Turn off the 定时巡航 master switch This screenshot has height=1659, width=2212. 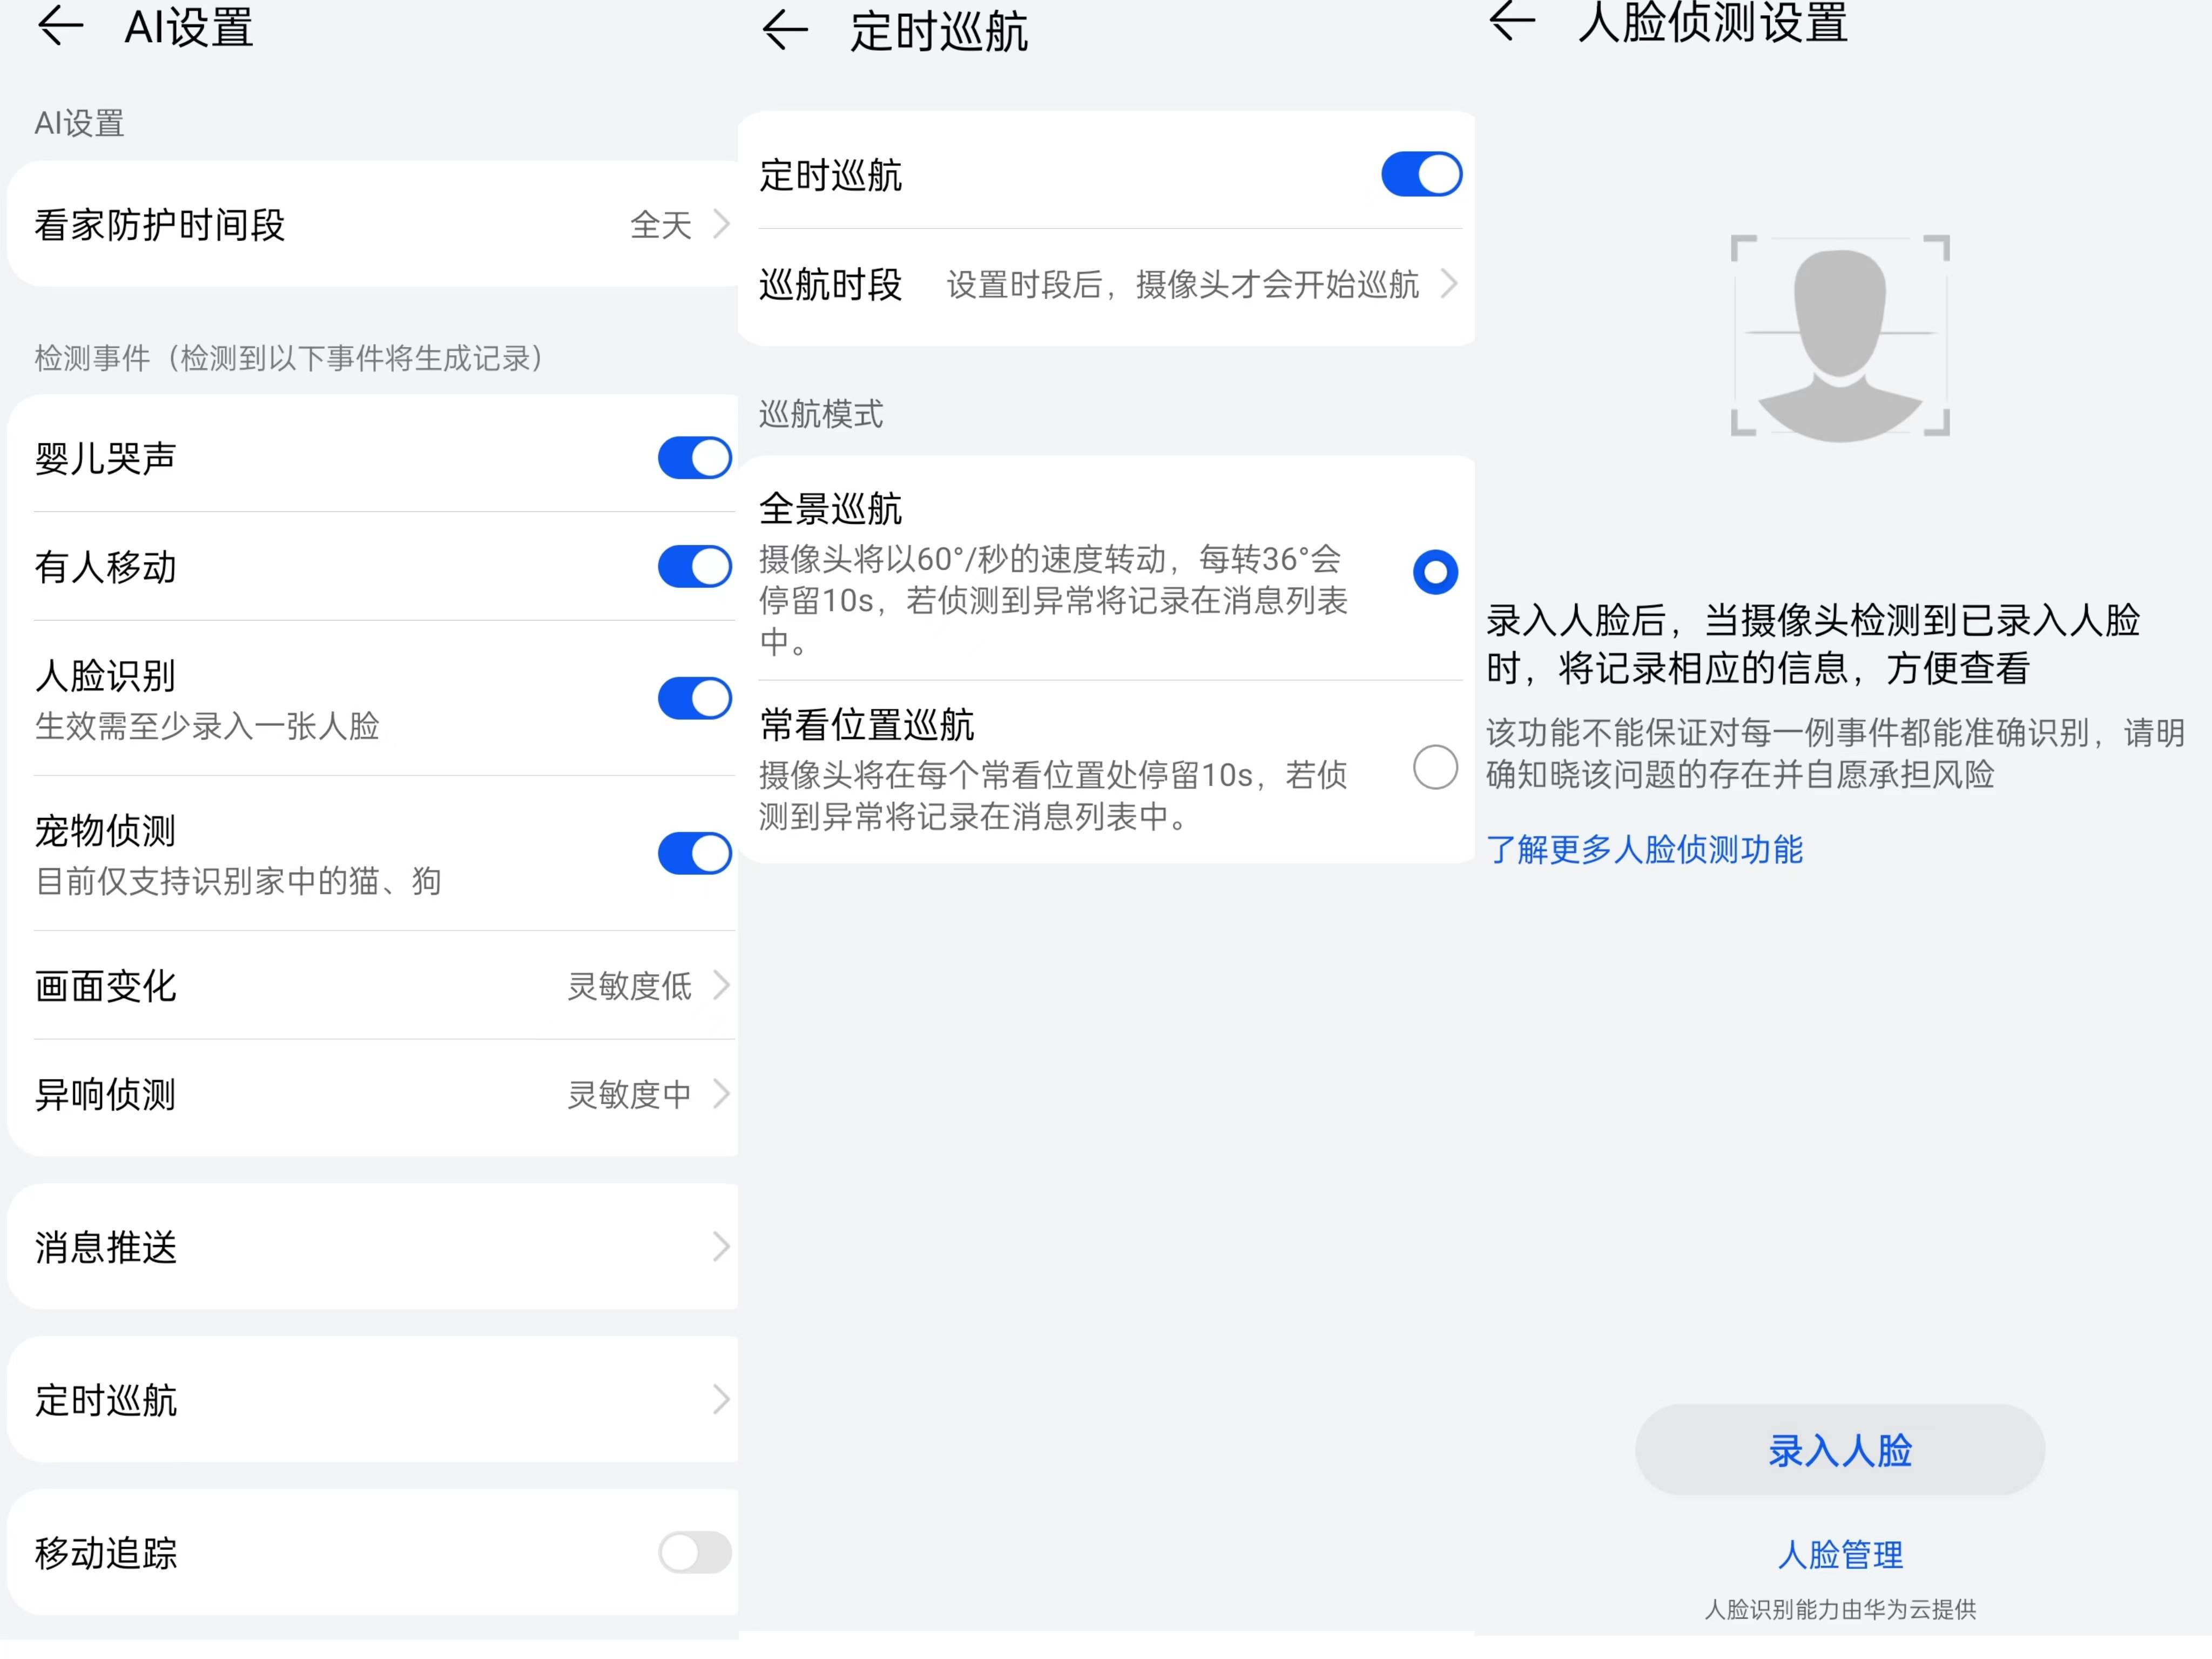(1421, 174)
